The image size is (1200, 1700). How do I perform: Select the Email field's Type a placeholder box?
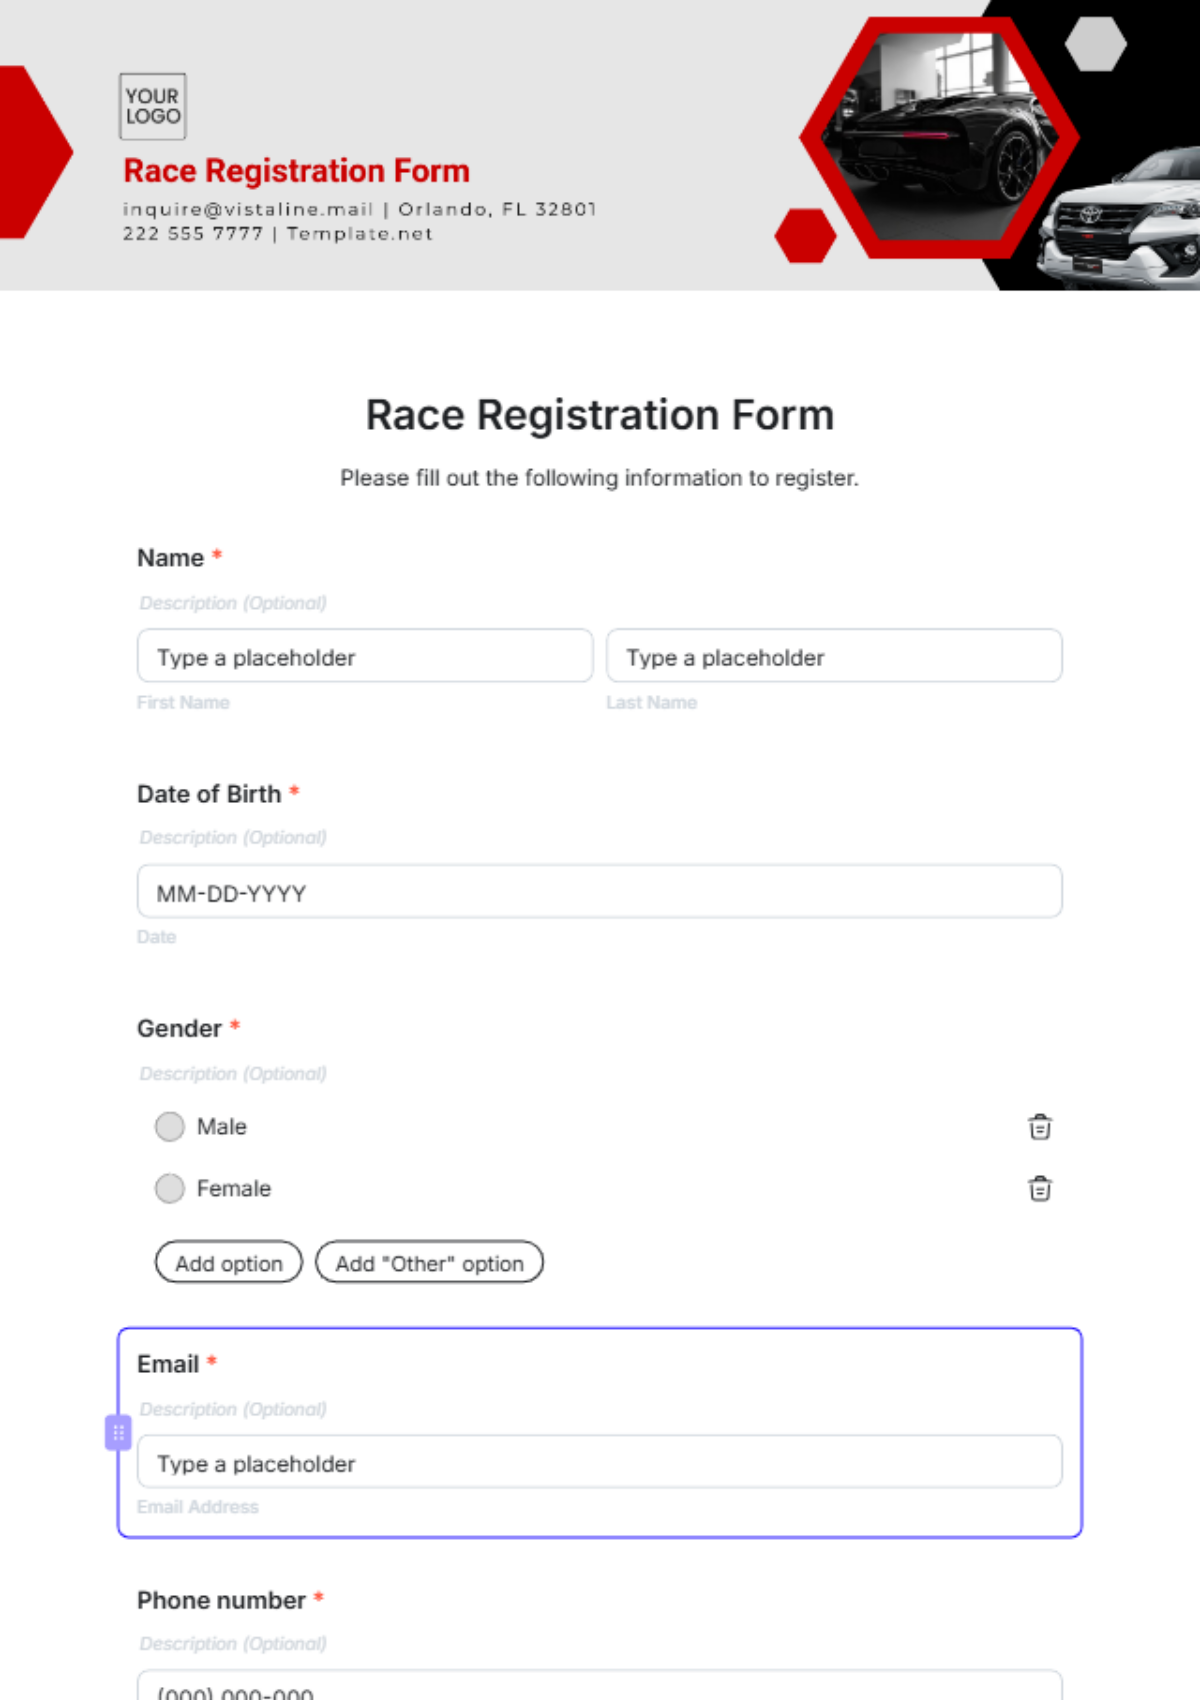[600, 1462]
